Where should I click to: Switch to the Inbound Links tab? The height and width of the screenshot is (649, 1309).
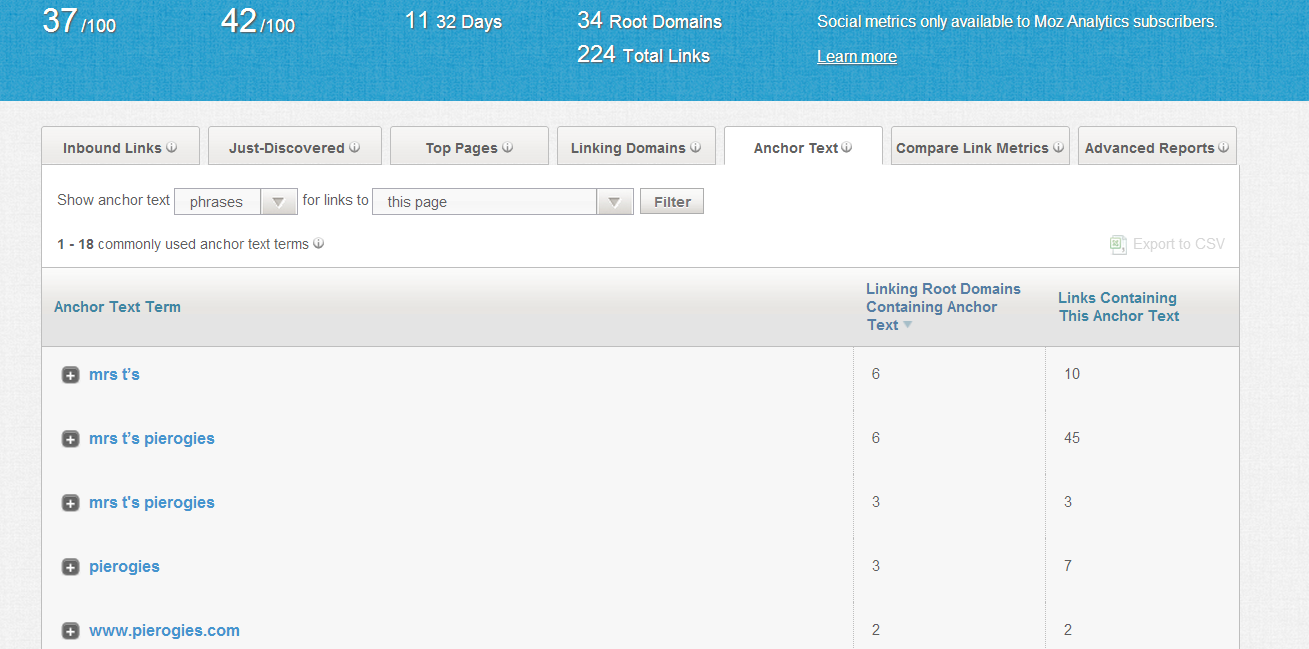point(120,146)
